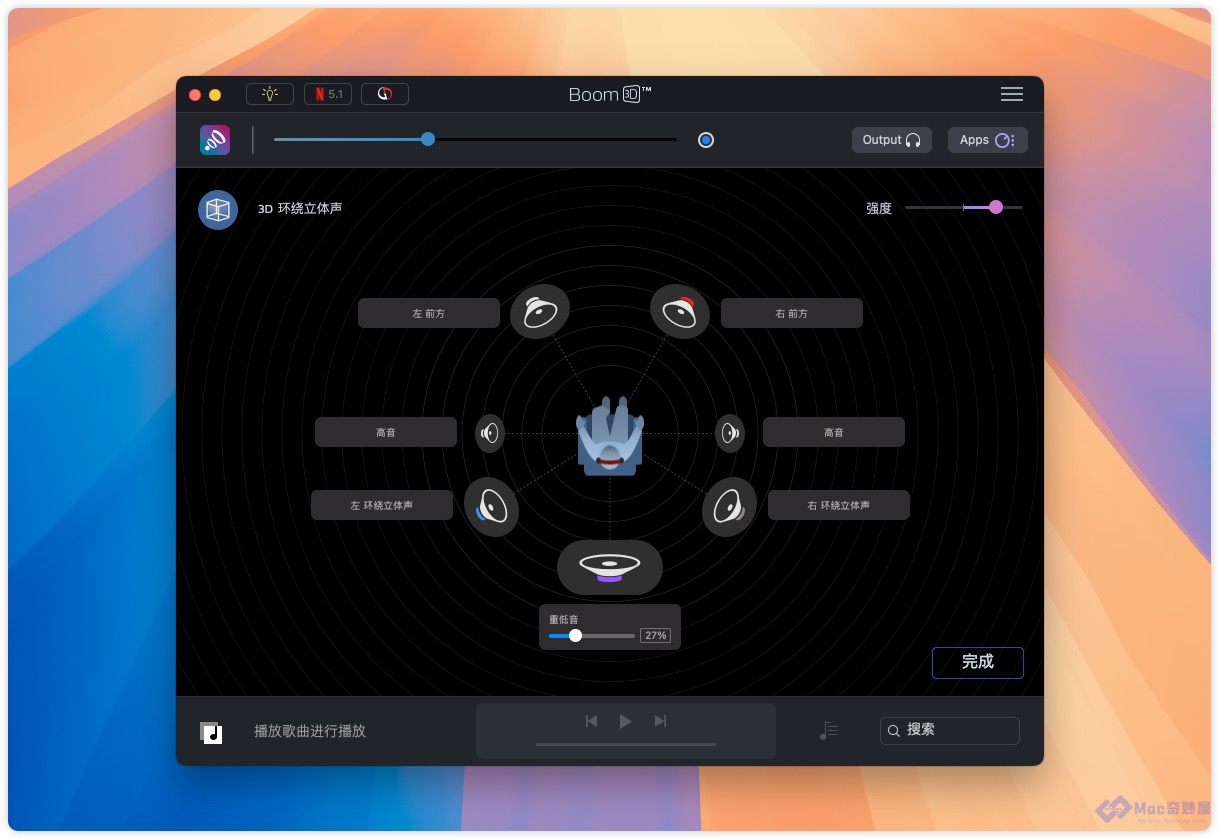Toggle the blue volume power indicator

pyautogui.click(x=706, y=140)
